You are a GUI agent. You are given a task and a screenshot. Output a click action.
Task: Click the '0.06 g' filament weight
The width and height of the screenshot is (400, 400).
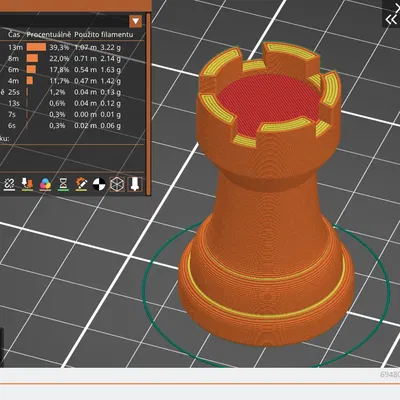(111, 125)
